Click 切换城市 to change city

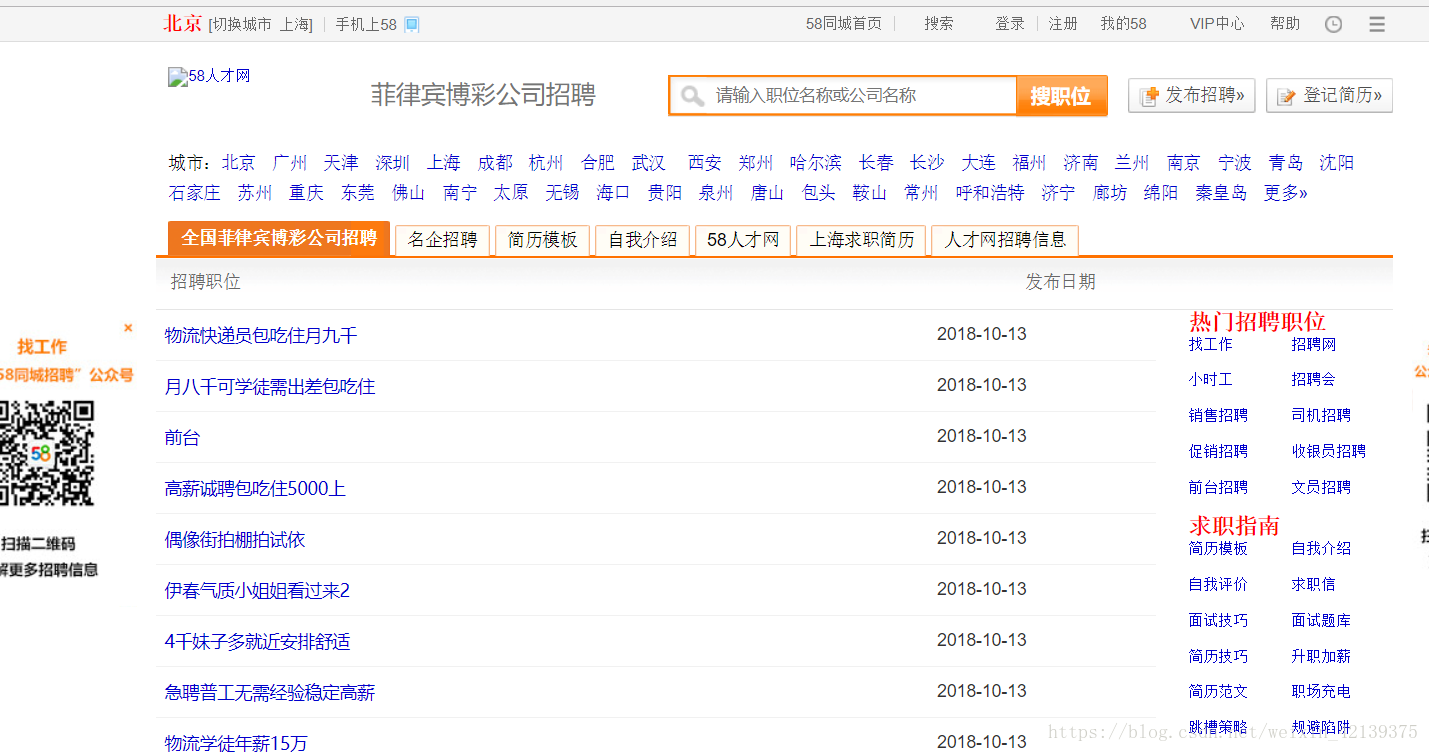pos(242,25)
